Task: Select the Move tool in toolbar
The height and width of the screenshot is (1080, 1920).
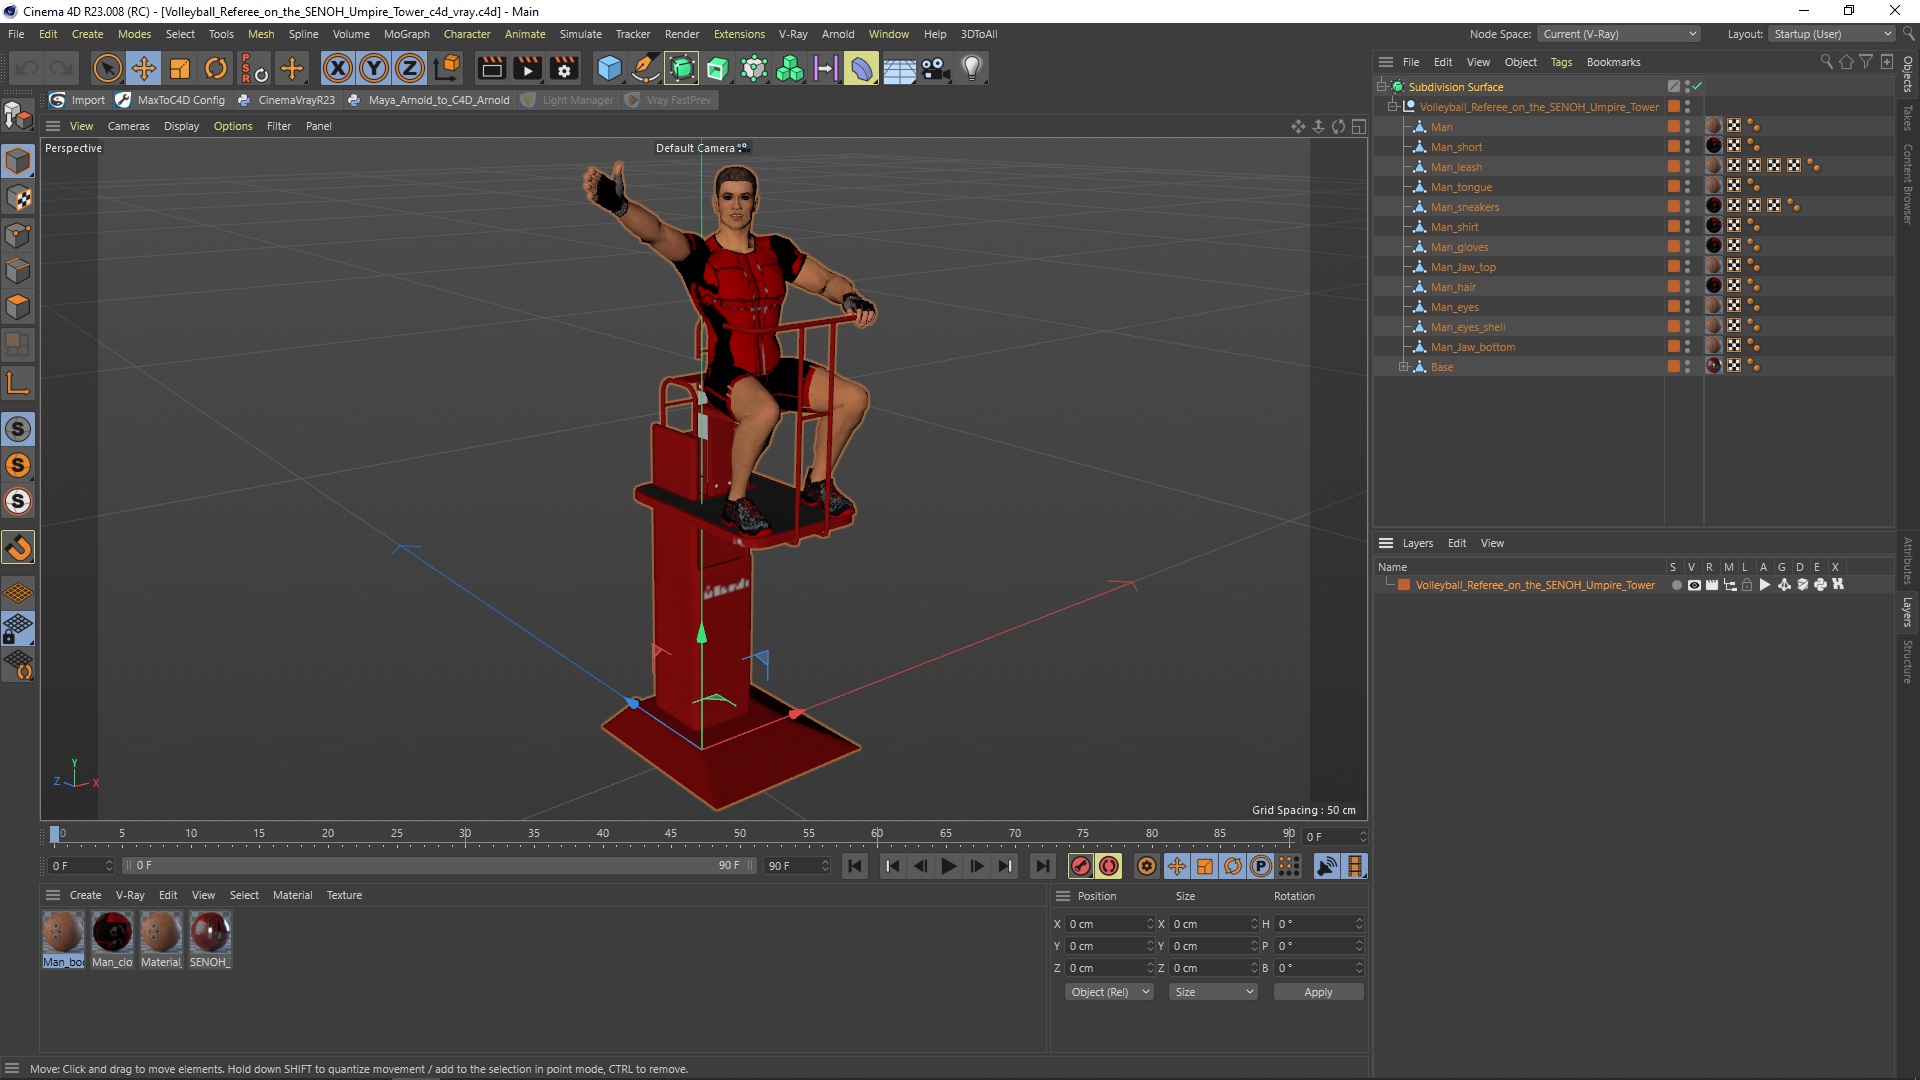Action: [144, 68]
